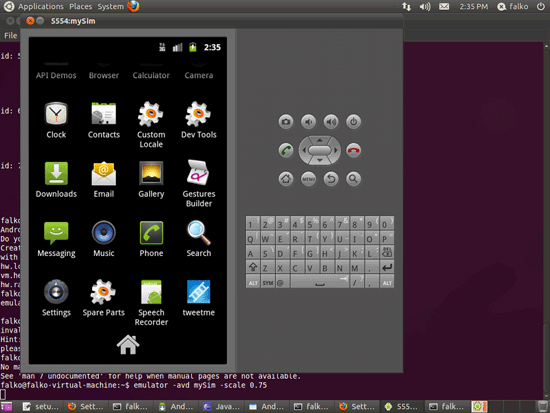Click the D-pad center button
This screenshot has height=413, width=550.
320,150
